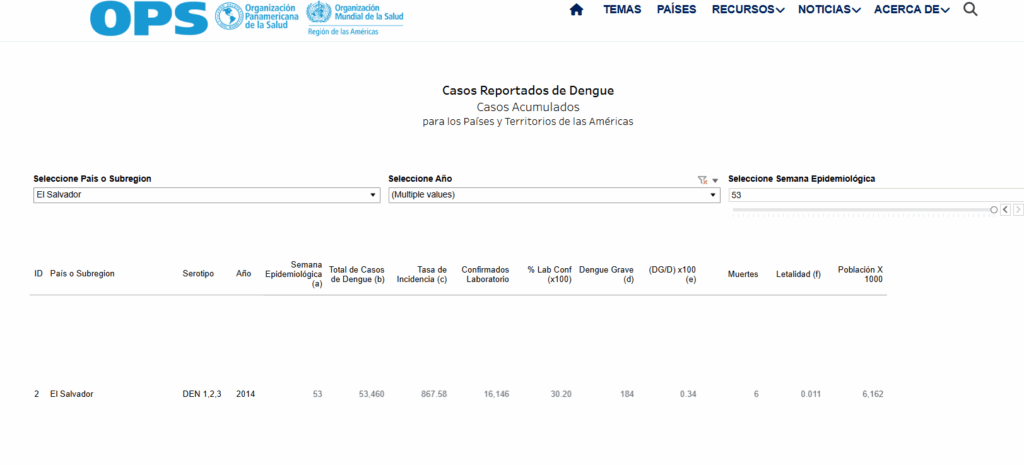Step to the next epidemiological week

pyautogui.click(x=1018, y=210)
